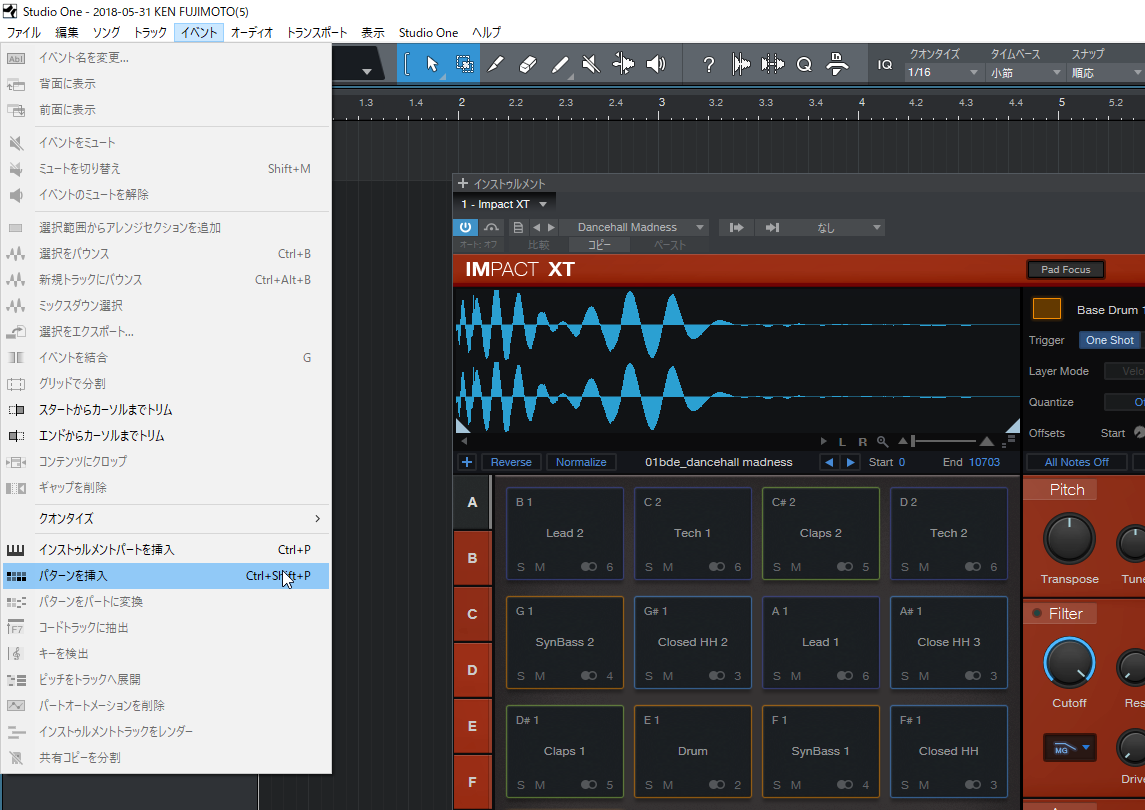Screen dimensions: 1145x810
Task: Open the Dancehall Madness preset dropdown
Action: point(635,227)
